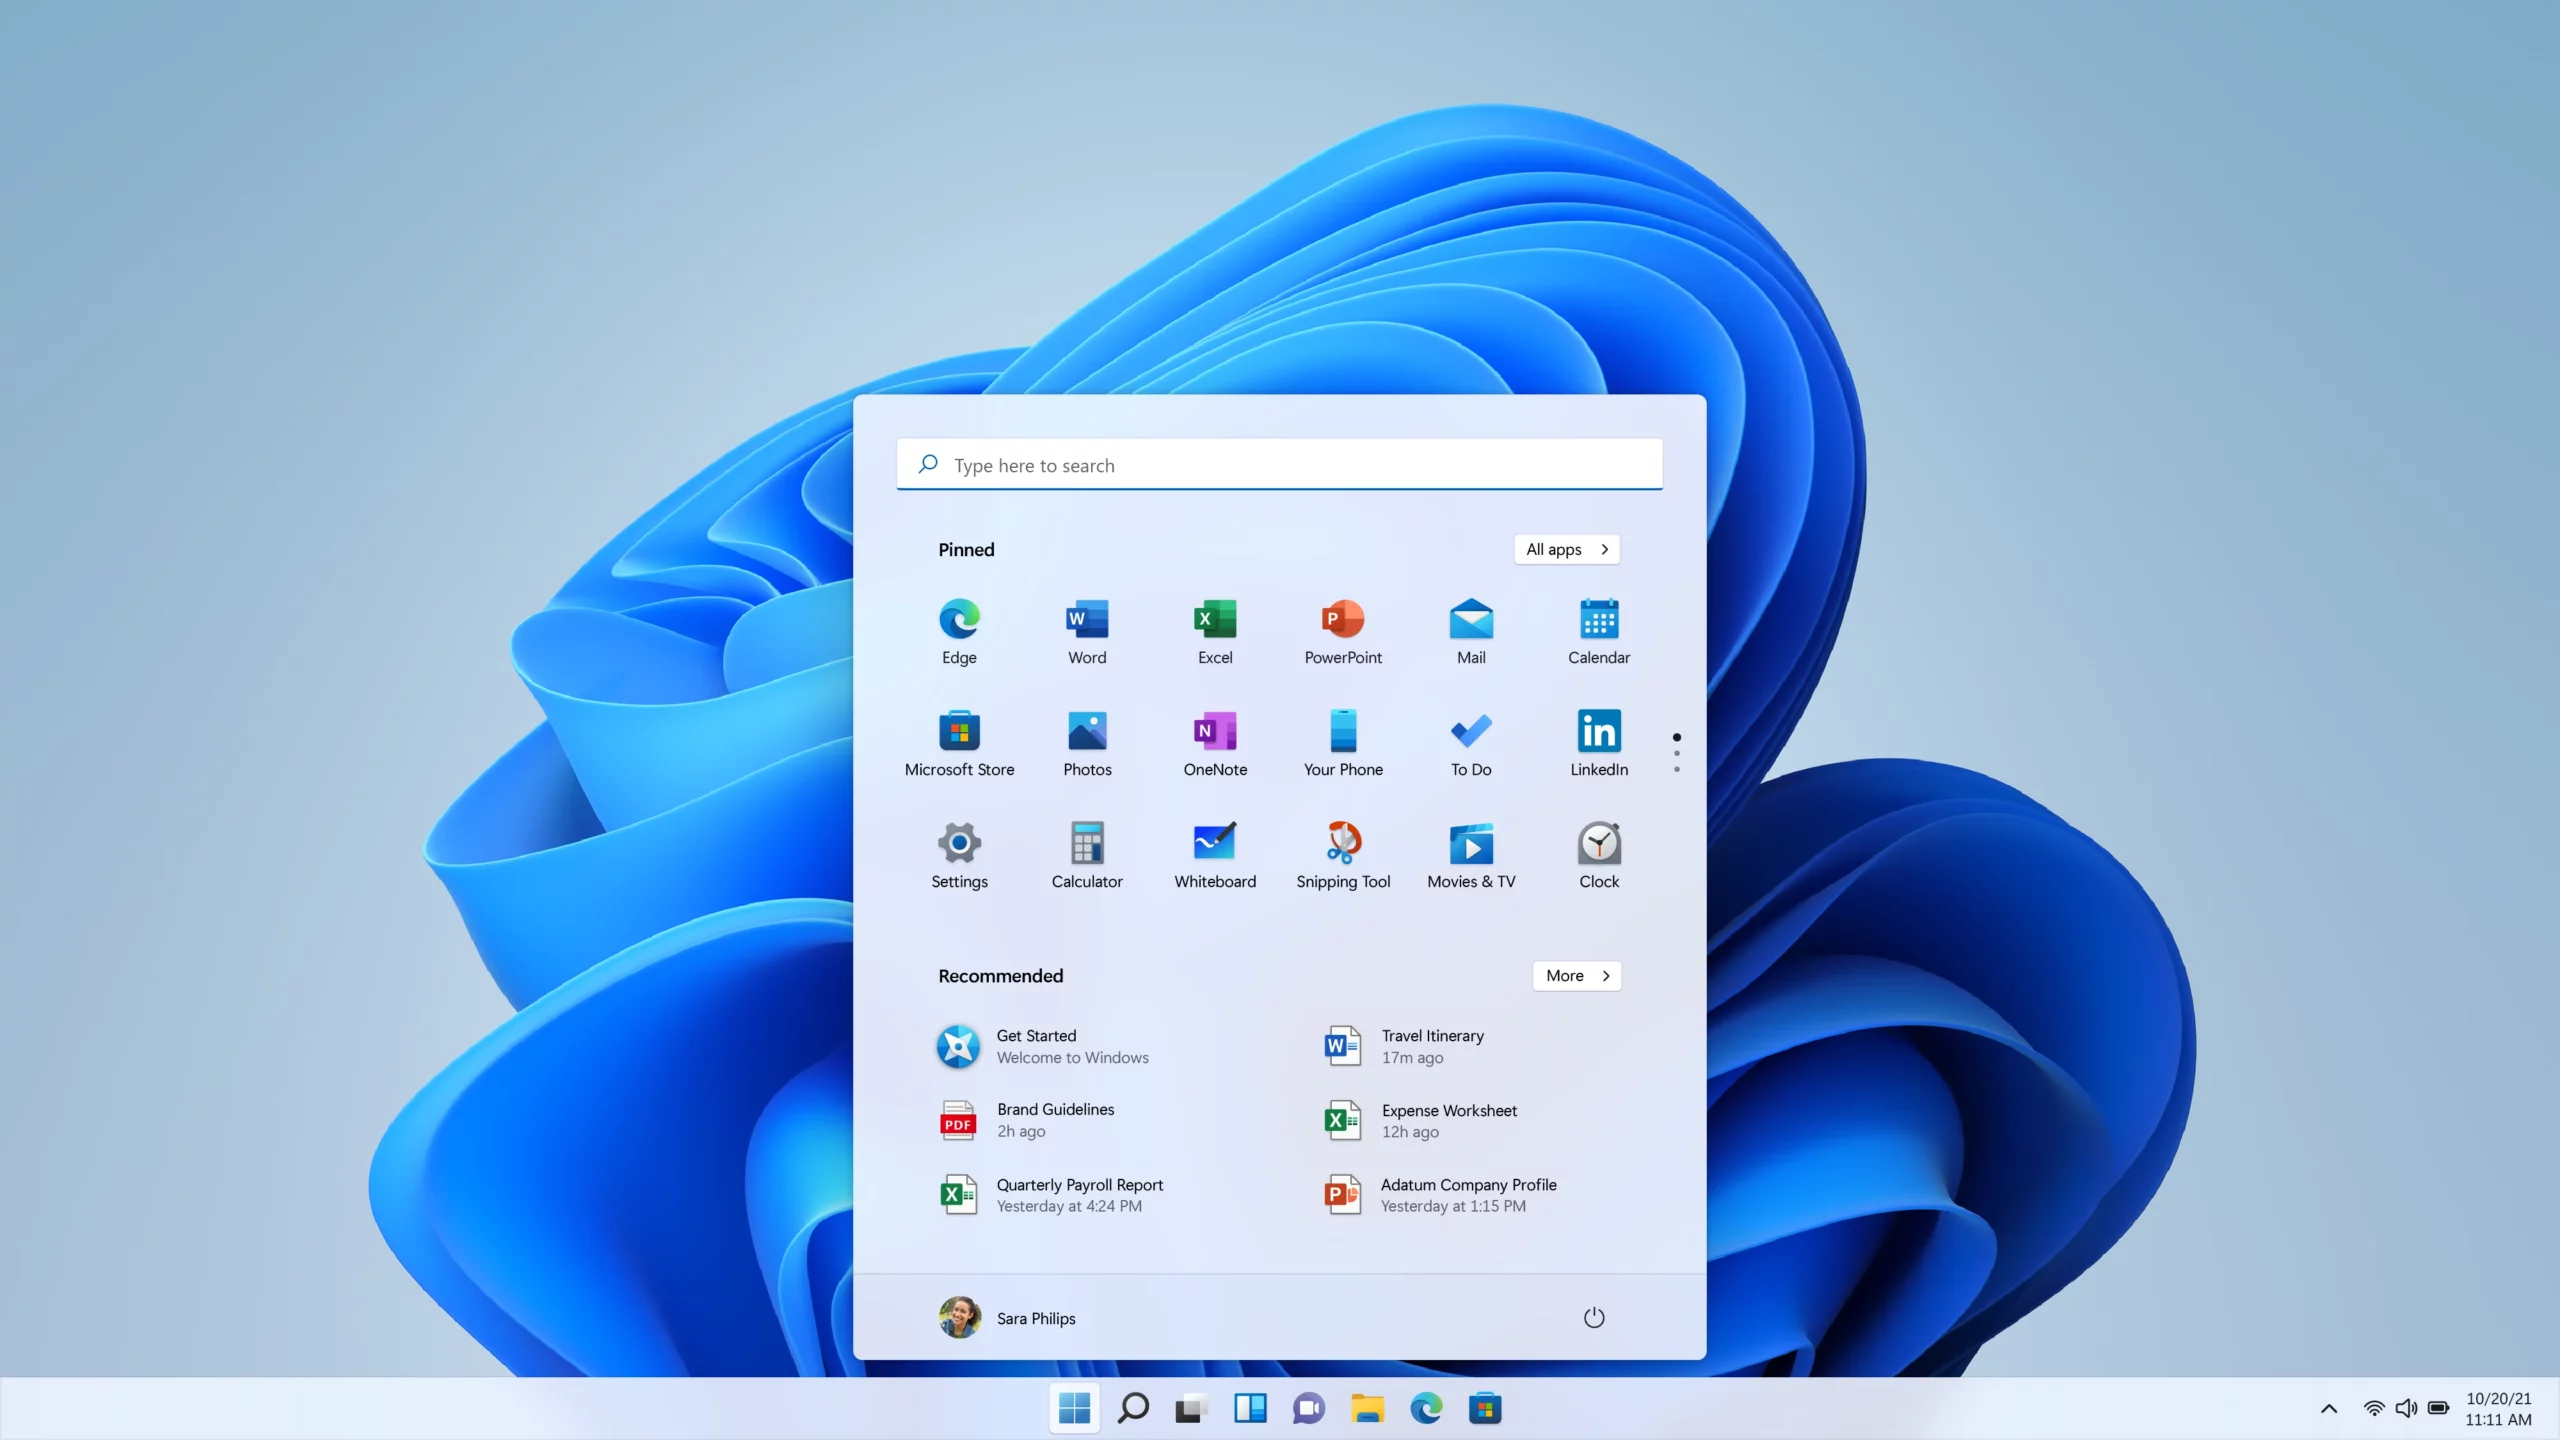Click the search input field
The height and width of the screenshot is (1440, 2560).
click(x=1280, y=464)
